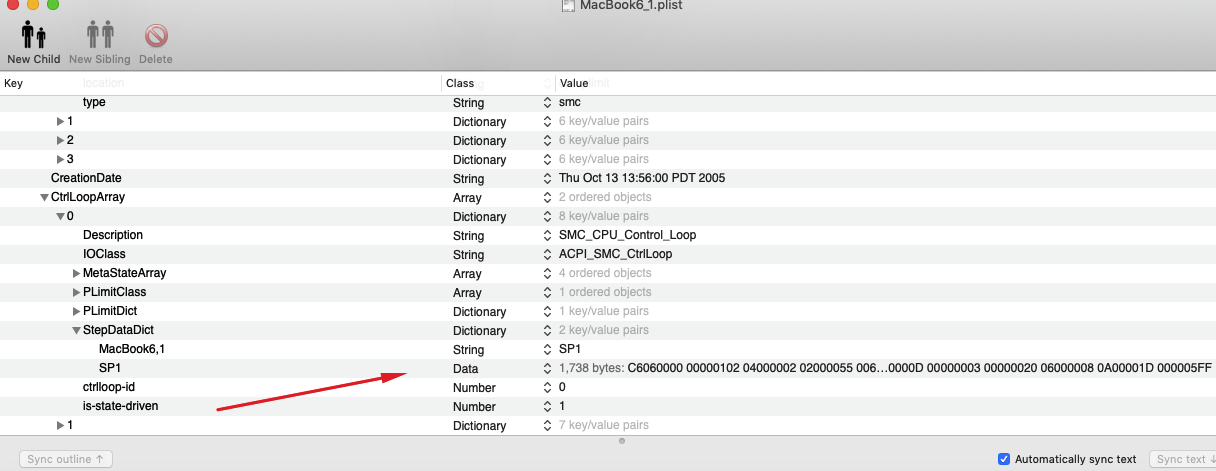
Task: Click the MacBook6_1.plist window title
Action: (x=631, y=6)
